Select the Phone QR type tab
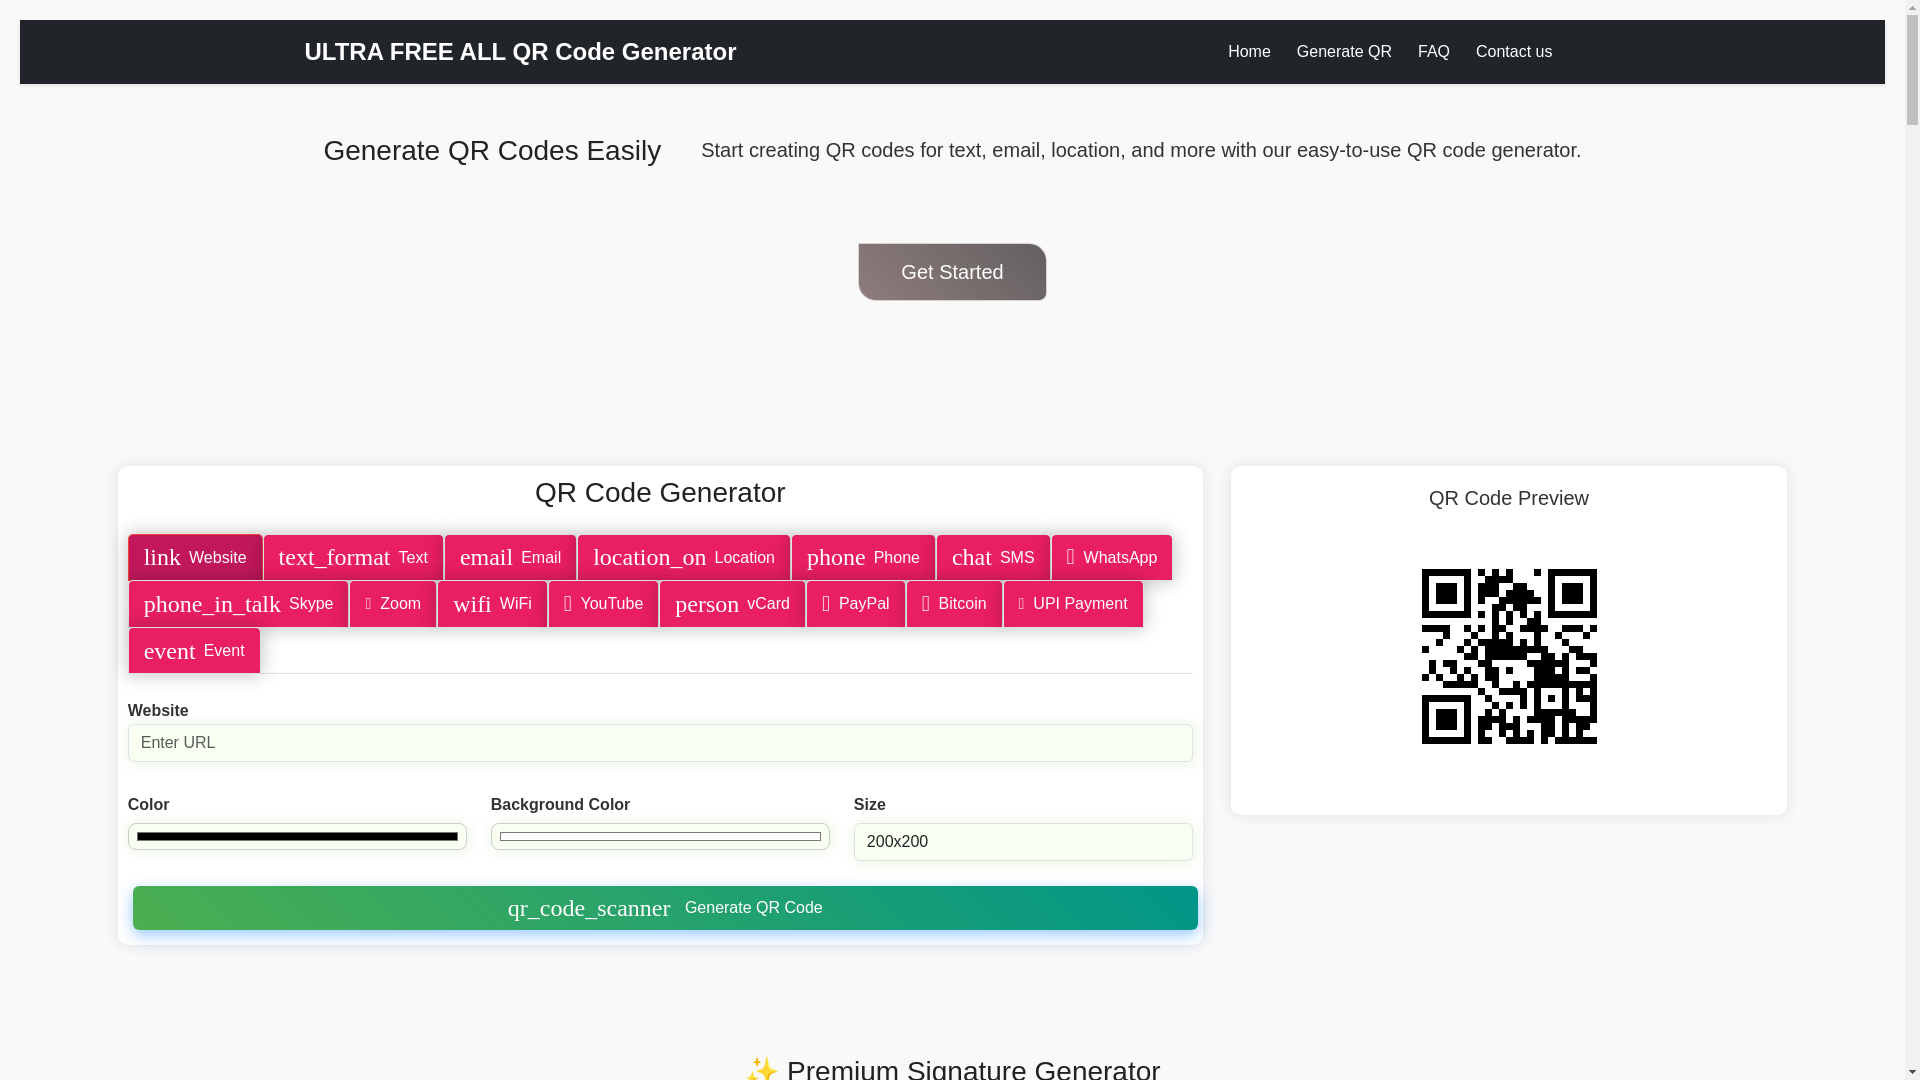Screen dimensions: 1920x1080 click(x=863, y=557)
